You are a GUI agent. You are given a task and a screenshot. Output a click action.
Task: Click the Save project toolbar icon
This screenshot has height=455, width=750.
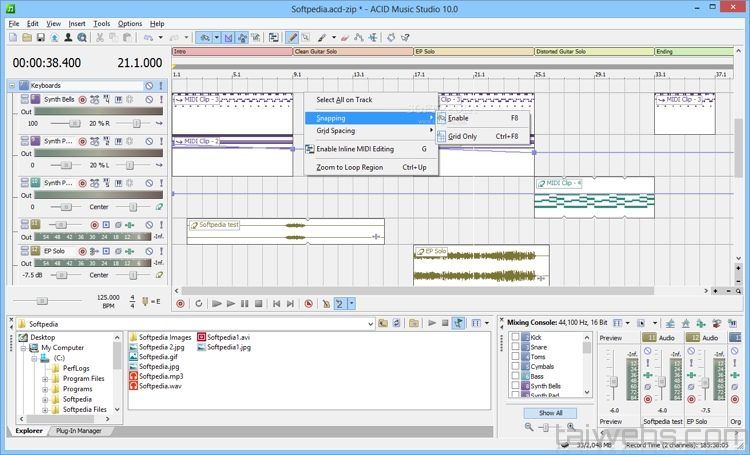pyautogui.click(x=40, y=37)
